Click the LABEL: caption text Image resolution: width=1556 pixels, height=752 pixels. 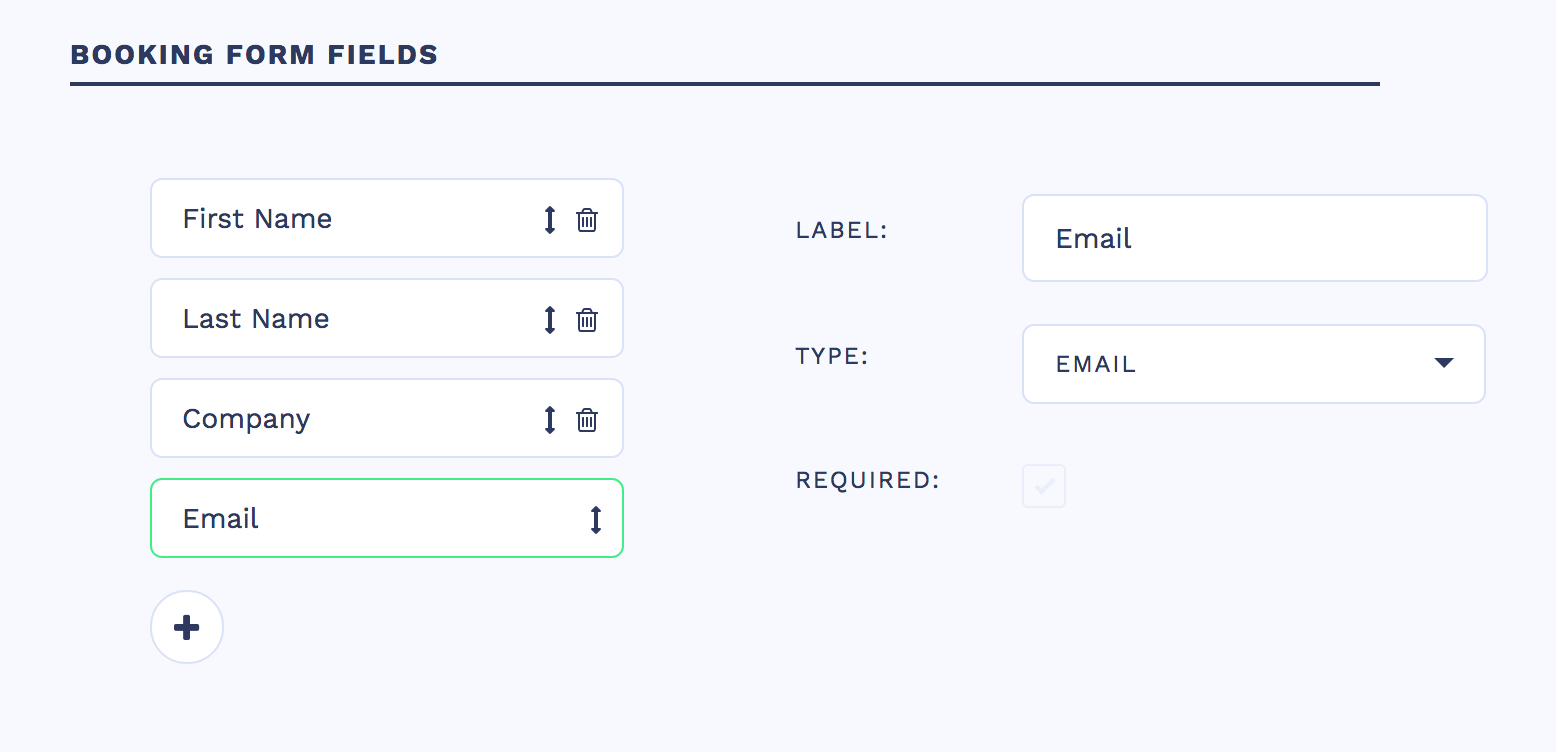click(x=842, y=231)
